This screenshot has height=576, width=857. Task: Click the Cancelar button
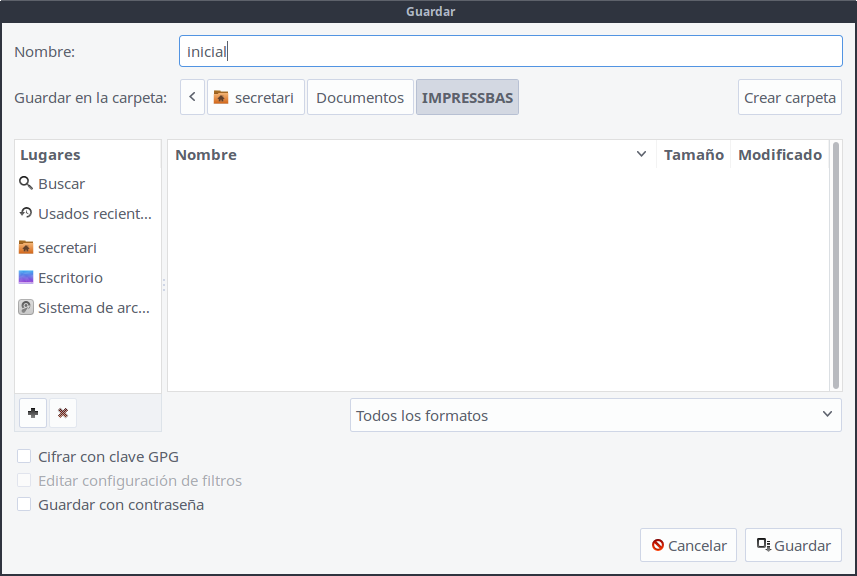point(688,546)
